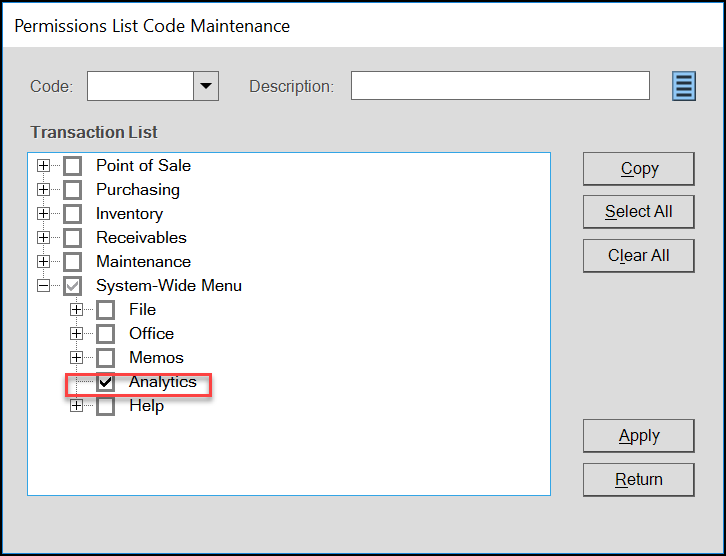Click the Select All button
This screenshot has width=726, height=556.
[x=639, y=212]
